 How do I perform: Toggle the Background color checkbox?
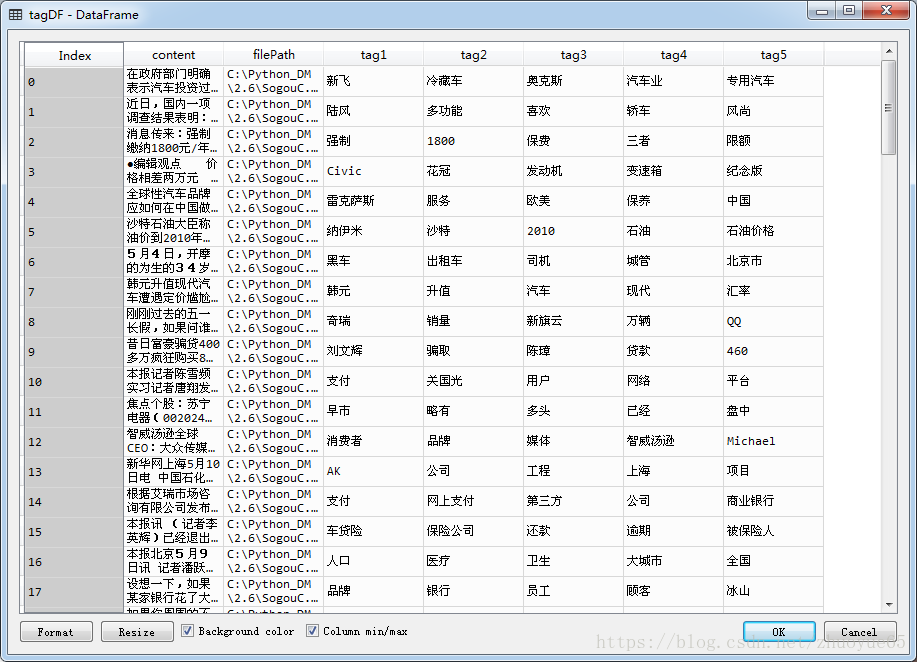tap(188, 631)
